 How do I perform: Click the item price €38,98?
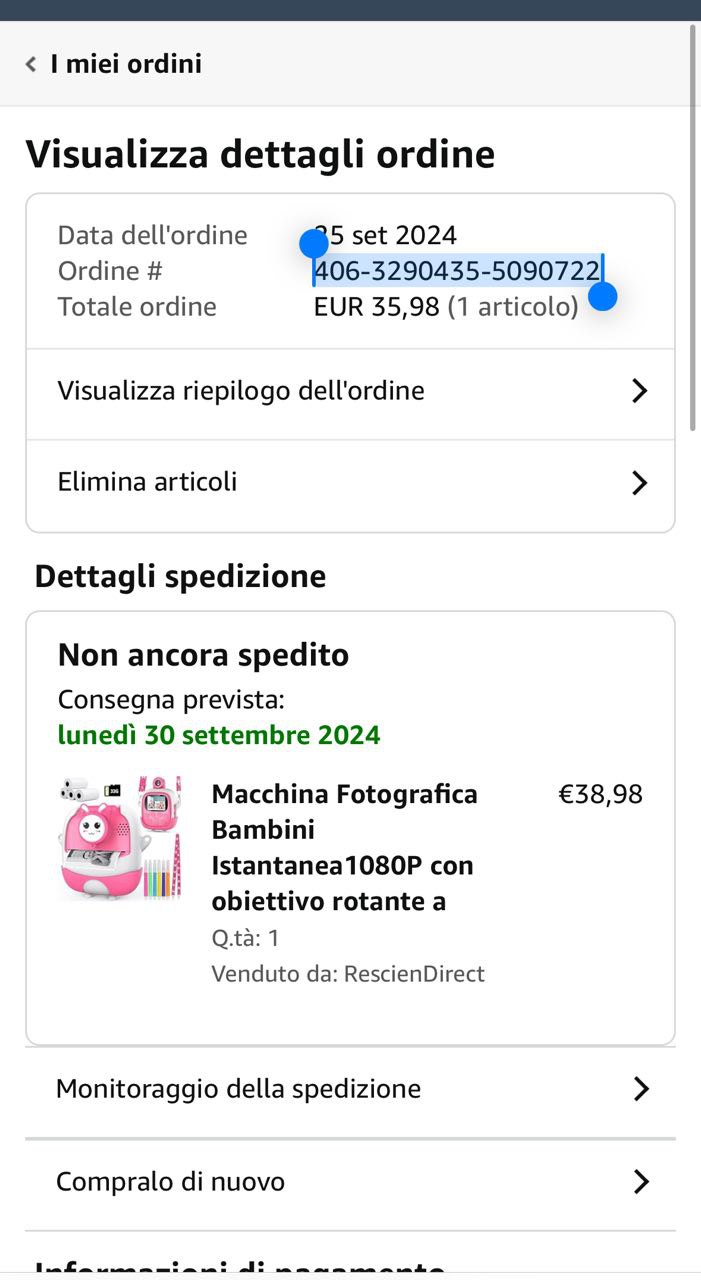click(600, 795)
